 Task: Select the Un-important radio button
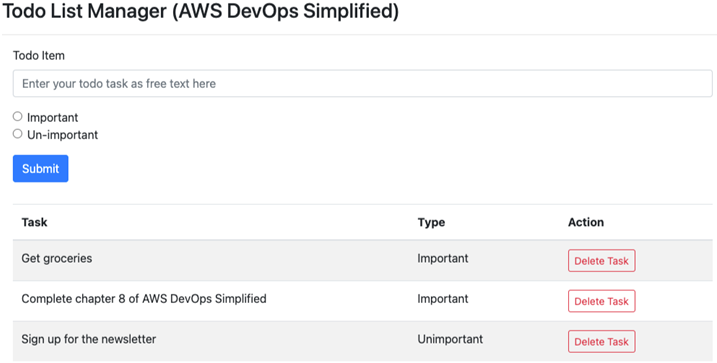coord(17,134)
